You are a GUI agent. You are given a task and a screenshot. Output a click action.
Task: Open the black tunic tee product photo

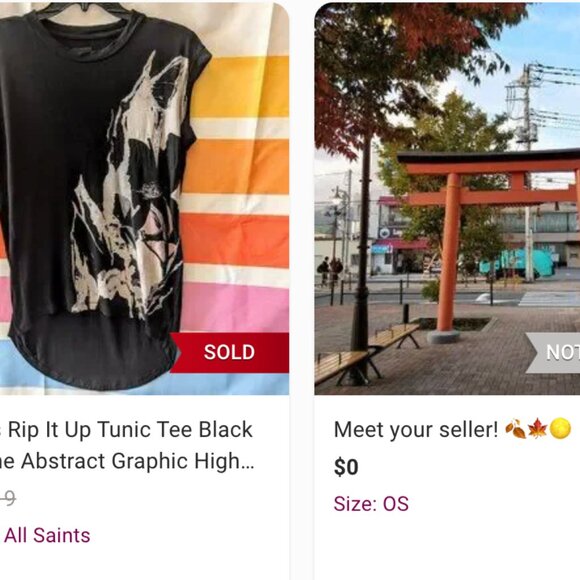(144, 199)
